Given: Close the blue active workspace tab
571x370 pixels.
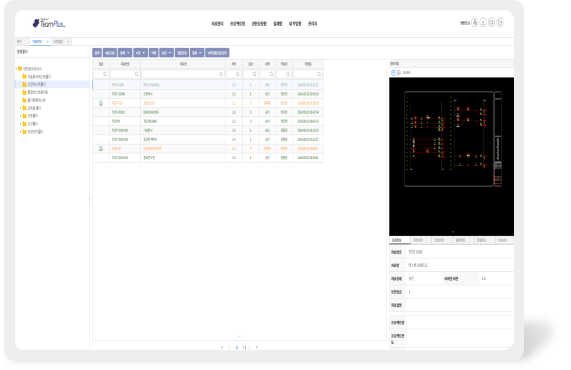Looking at the screenshot, I should point(48,42).
